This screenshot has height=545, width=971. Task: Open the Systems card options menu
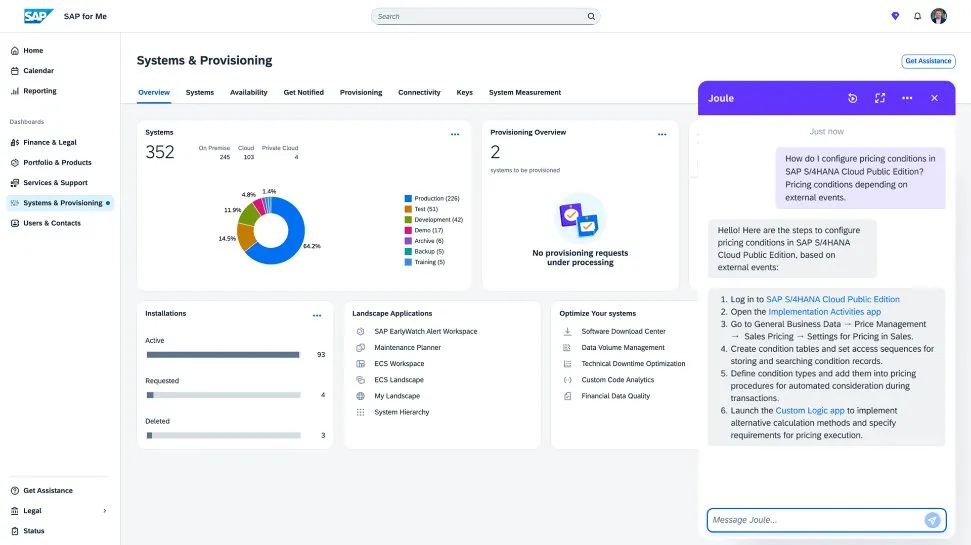pyautogui.click(x=455, y=133)
